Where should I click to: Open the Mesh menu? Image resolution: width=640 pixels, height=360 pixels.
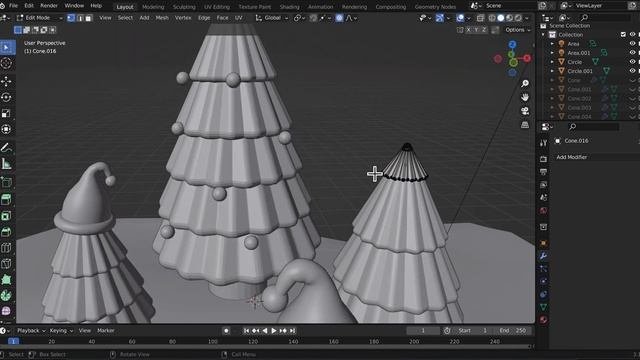pyautogui.click(x=162, y=18)
